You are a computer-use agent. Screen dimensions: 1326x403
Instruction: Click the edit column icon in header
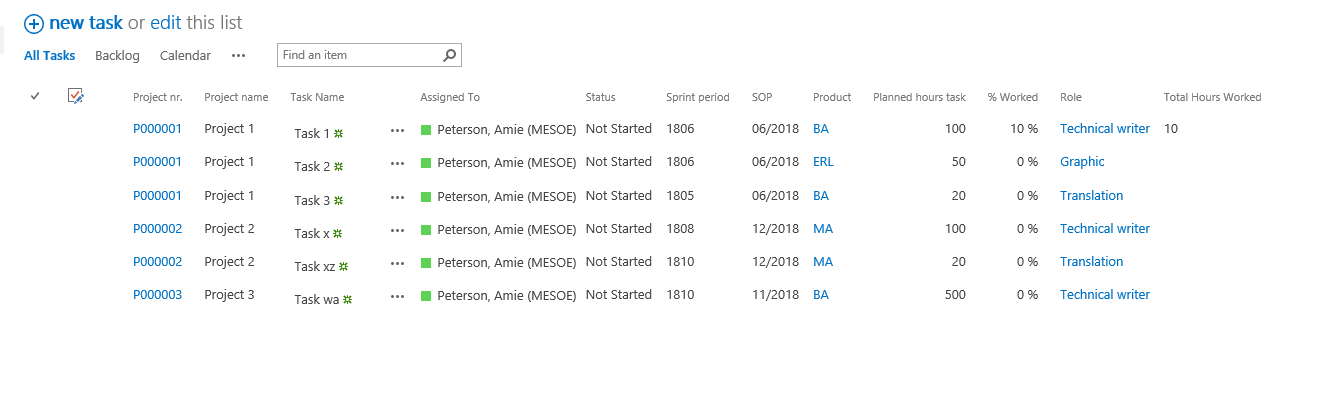(76, 96)
